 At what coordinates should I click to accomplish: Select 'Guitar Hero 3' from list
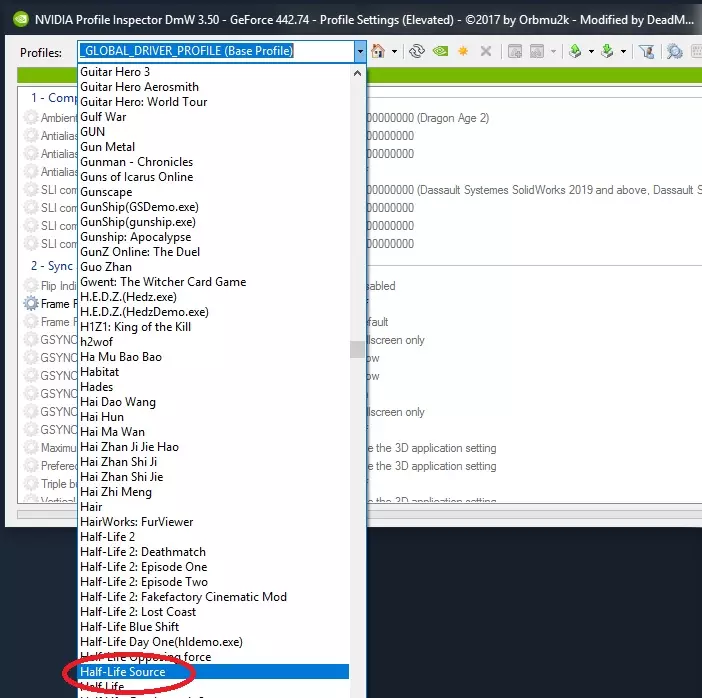(214, 72)
